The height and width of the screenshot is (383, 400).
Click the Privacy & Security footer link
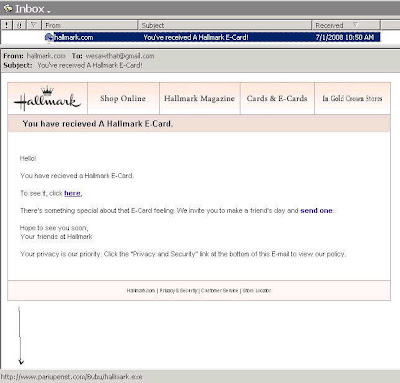(x=178, y=291)
